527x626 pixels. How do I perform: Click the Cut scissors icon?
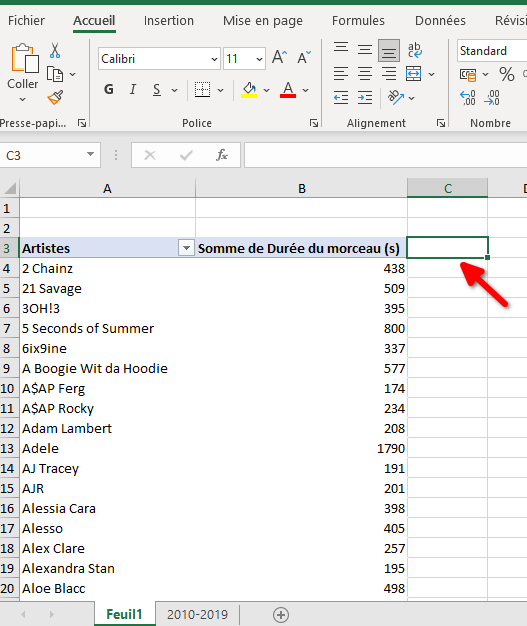coord(55,51)
